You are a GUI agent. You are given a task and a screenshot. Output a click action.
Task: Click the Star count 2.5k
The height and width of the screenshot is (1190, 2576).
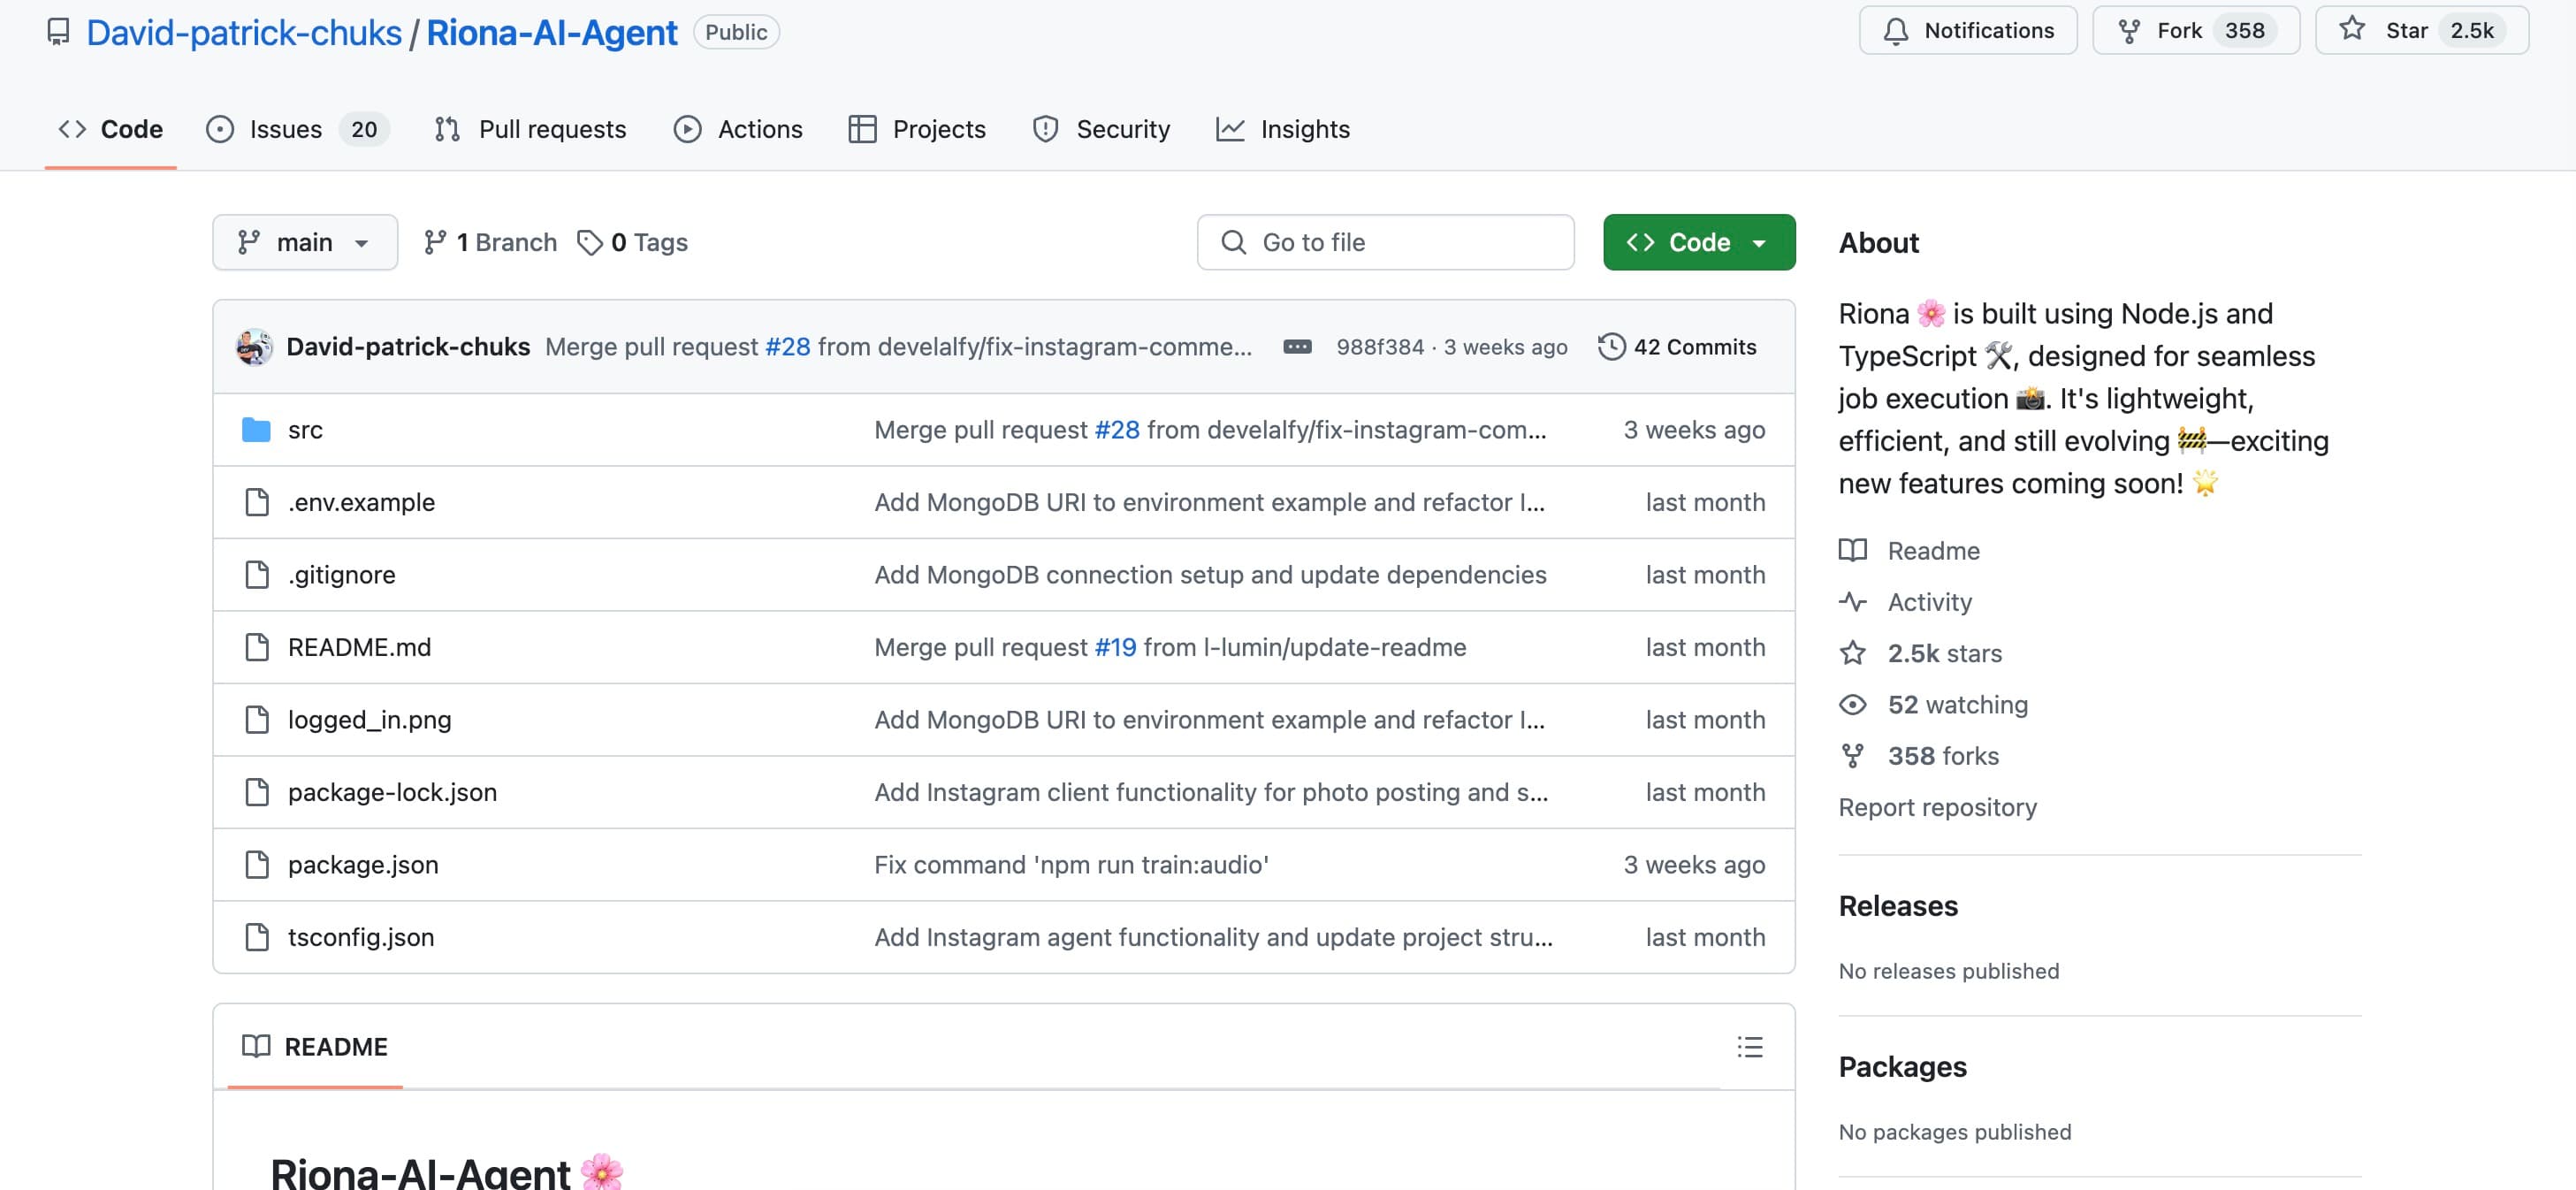pos(2471,31)
